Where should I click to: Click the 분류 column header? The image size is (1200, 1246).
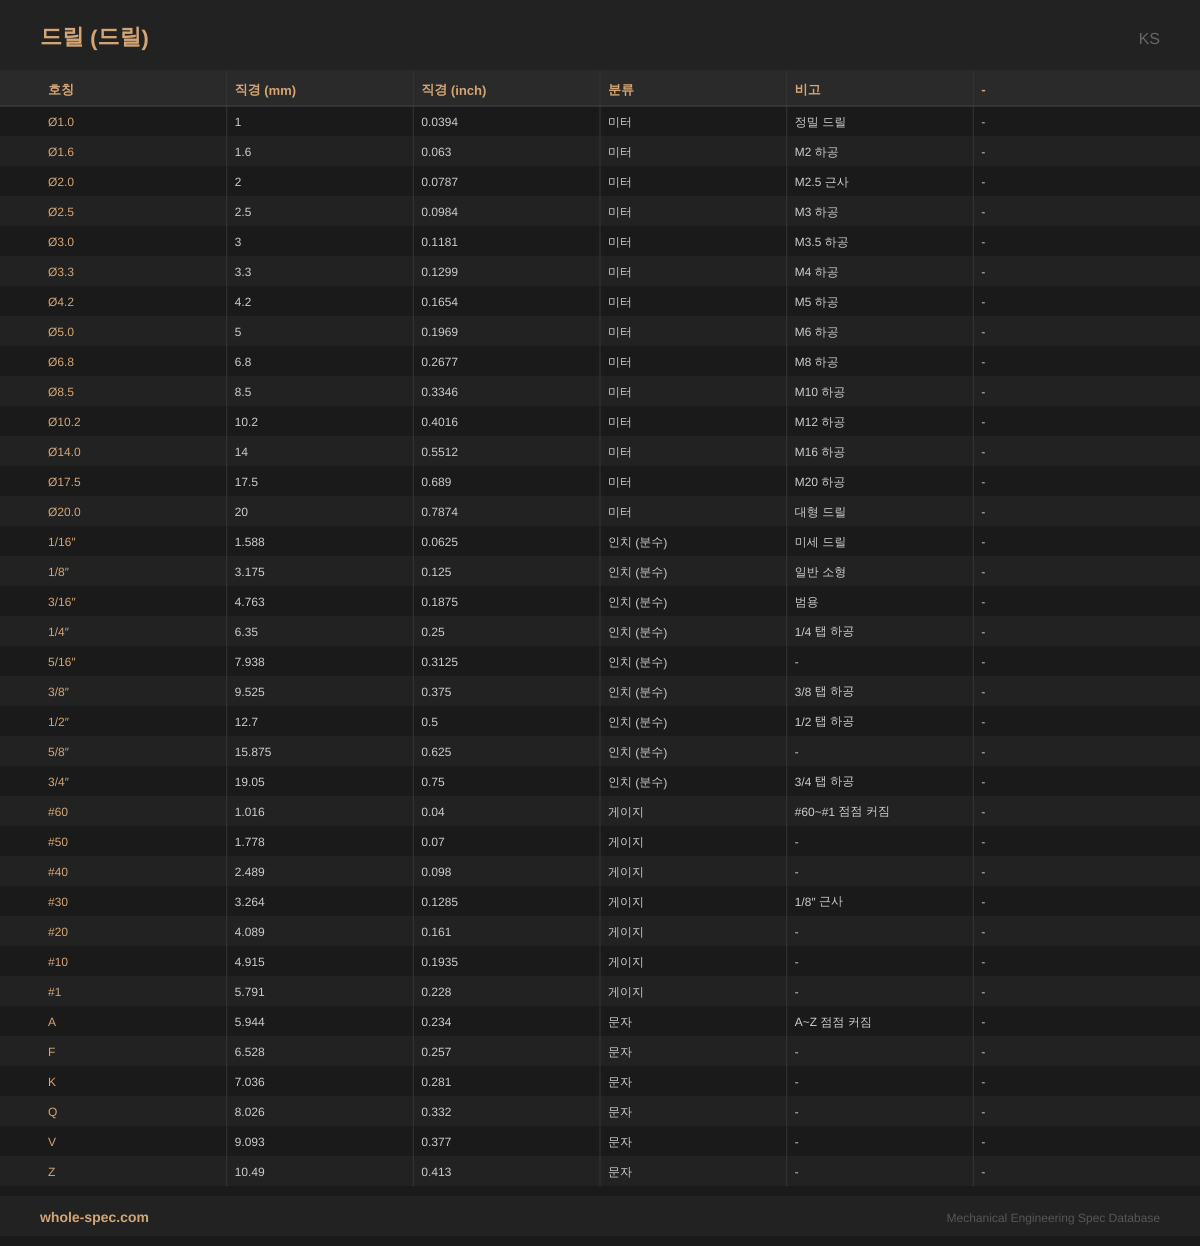620,90
